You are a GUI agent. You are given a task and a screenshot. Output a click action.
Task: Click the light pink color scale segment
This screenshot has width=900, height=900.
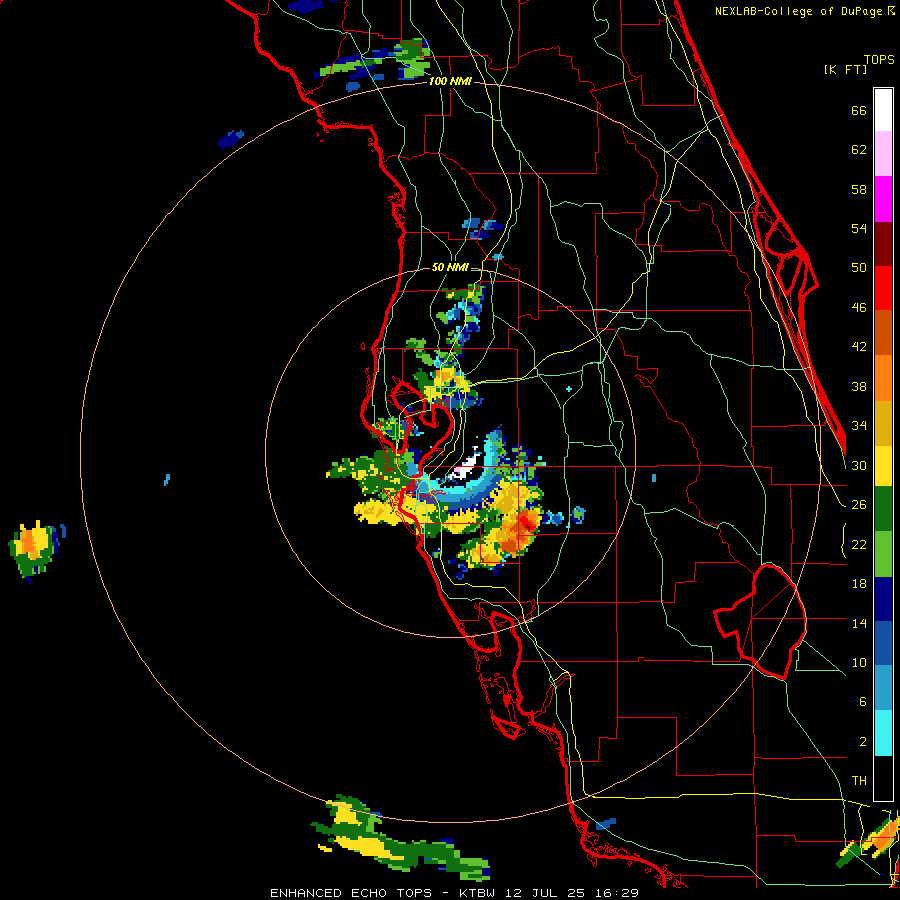(x=883, y=154)
